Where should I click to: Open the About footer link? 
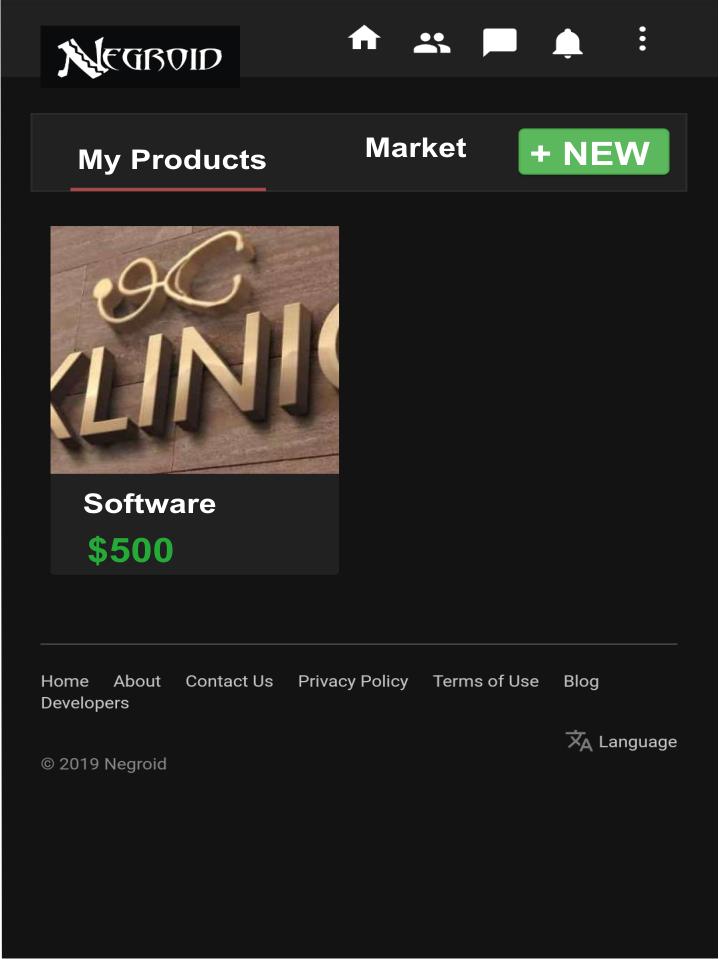[137, 681]
